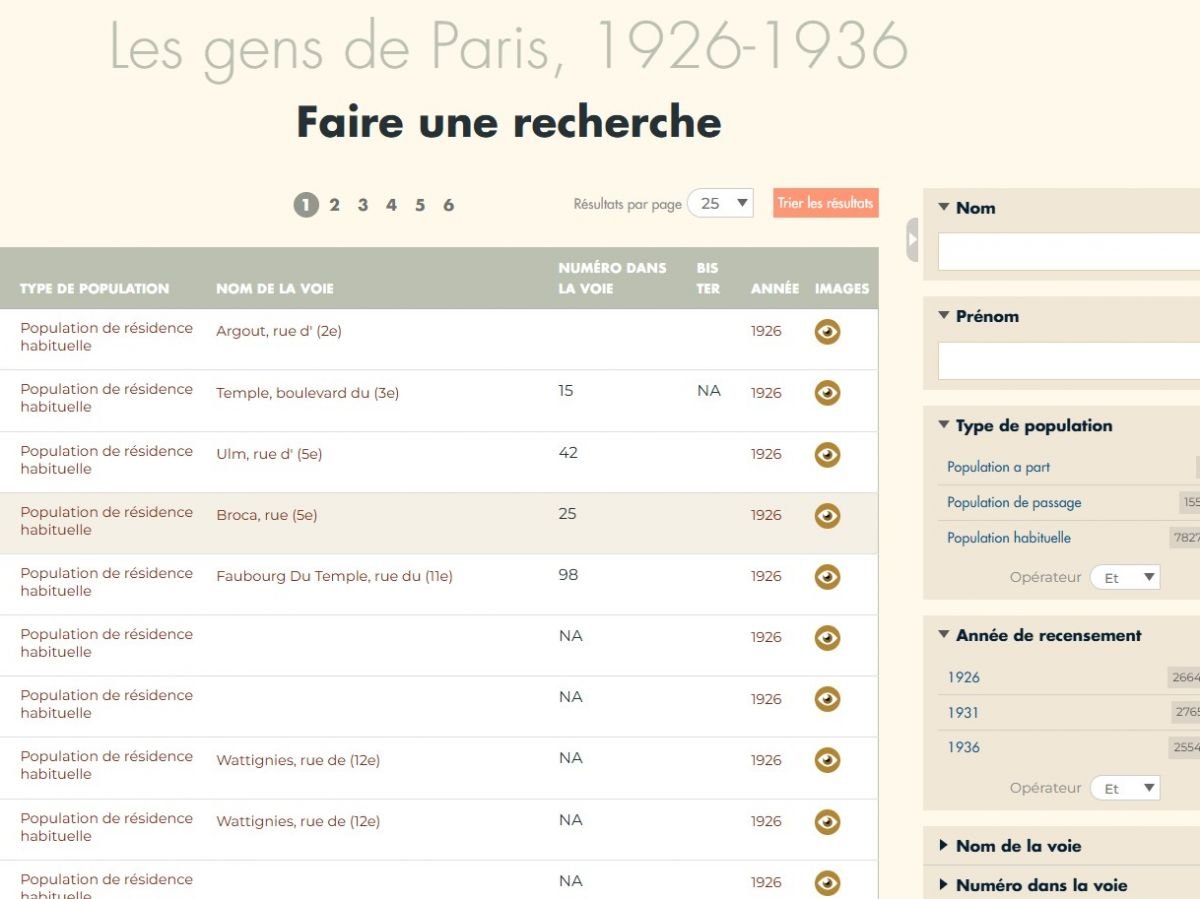This screenshot has height=899, width=1200.
Task: Open image viewer for Argout, rue d' row
Action: click(x=827, y=332)
